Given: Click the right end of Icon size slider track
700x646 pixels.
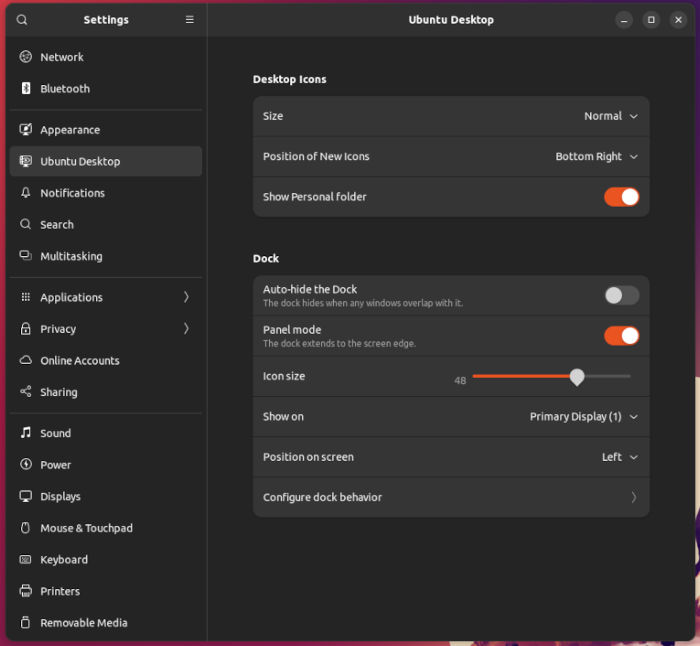Looking at the screenshot, I should pyautogui.click(x=629, y=376).
